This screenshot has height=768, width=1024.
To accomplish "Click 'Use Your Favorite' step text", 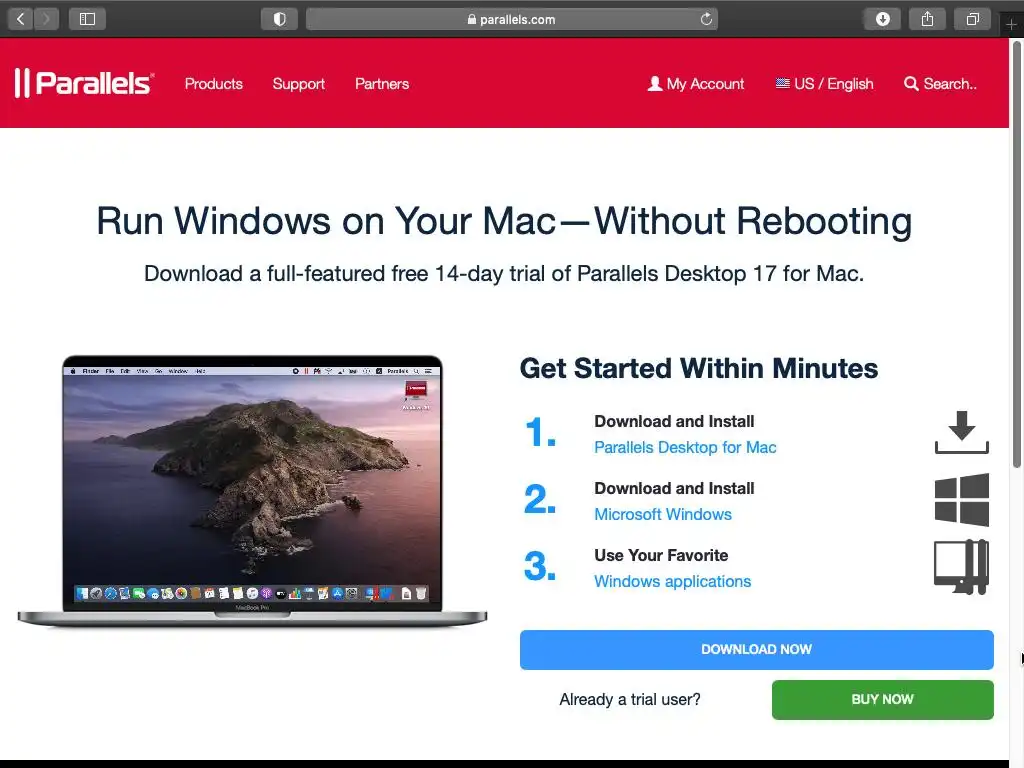I will click(661, 555).
